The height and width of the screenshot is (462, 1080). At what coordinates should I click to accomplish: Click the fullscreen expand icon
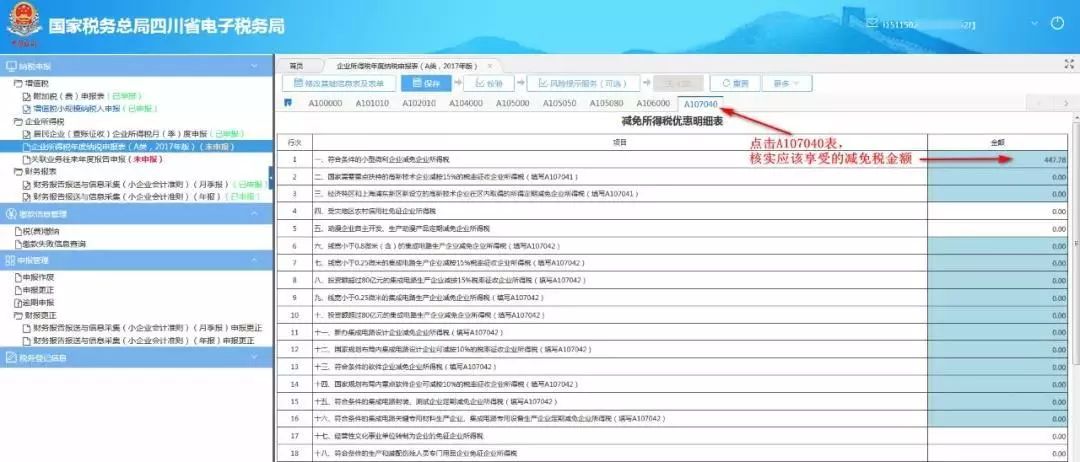[1069, 63]
